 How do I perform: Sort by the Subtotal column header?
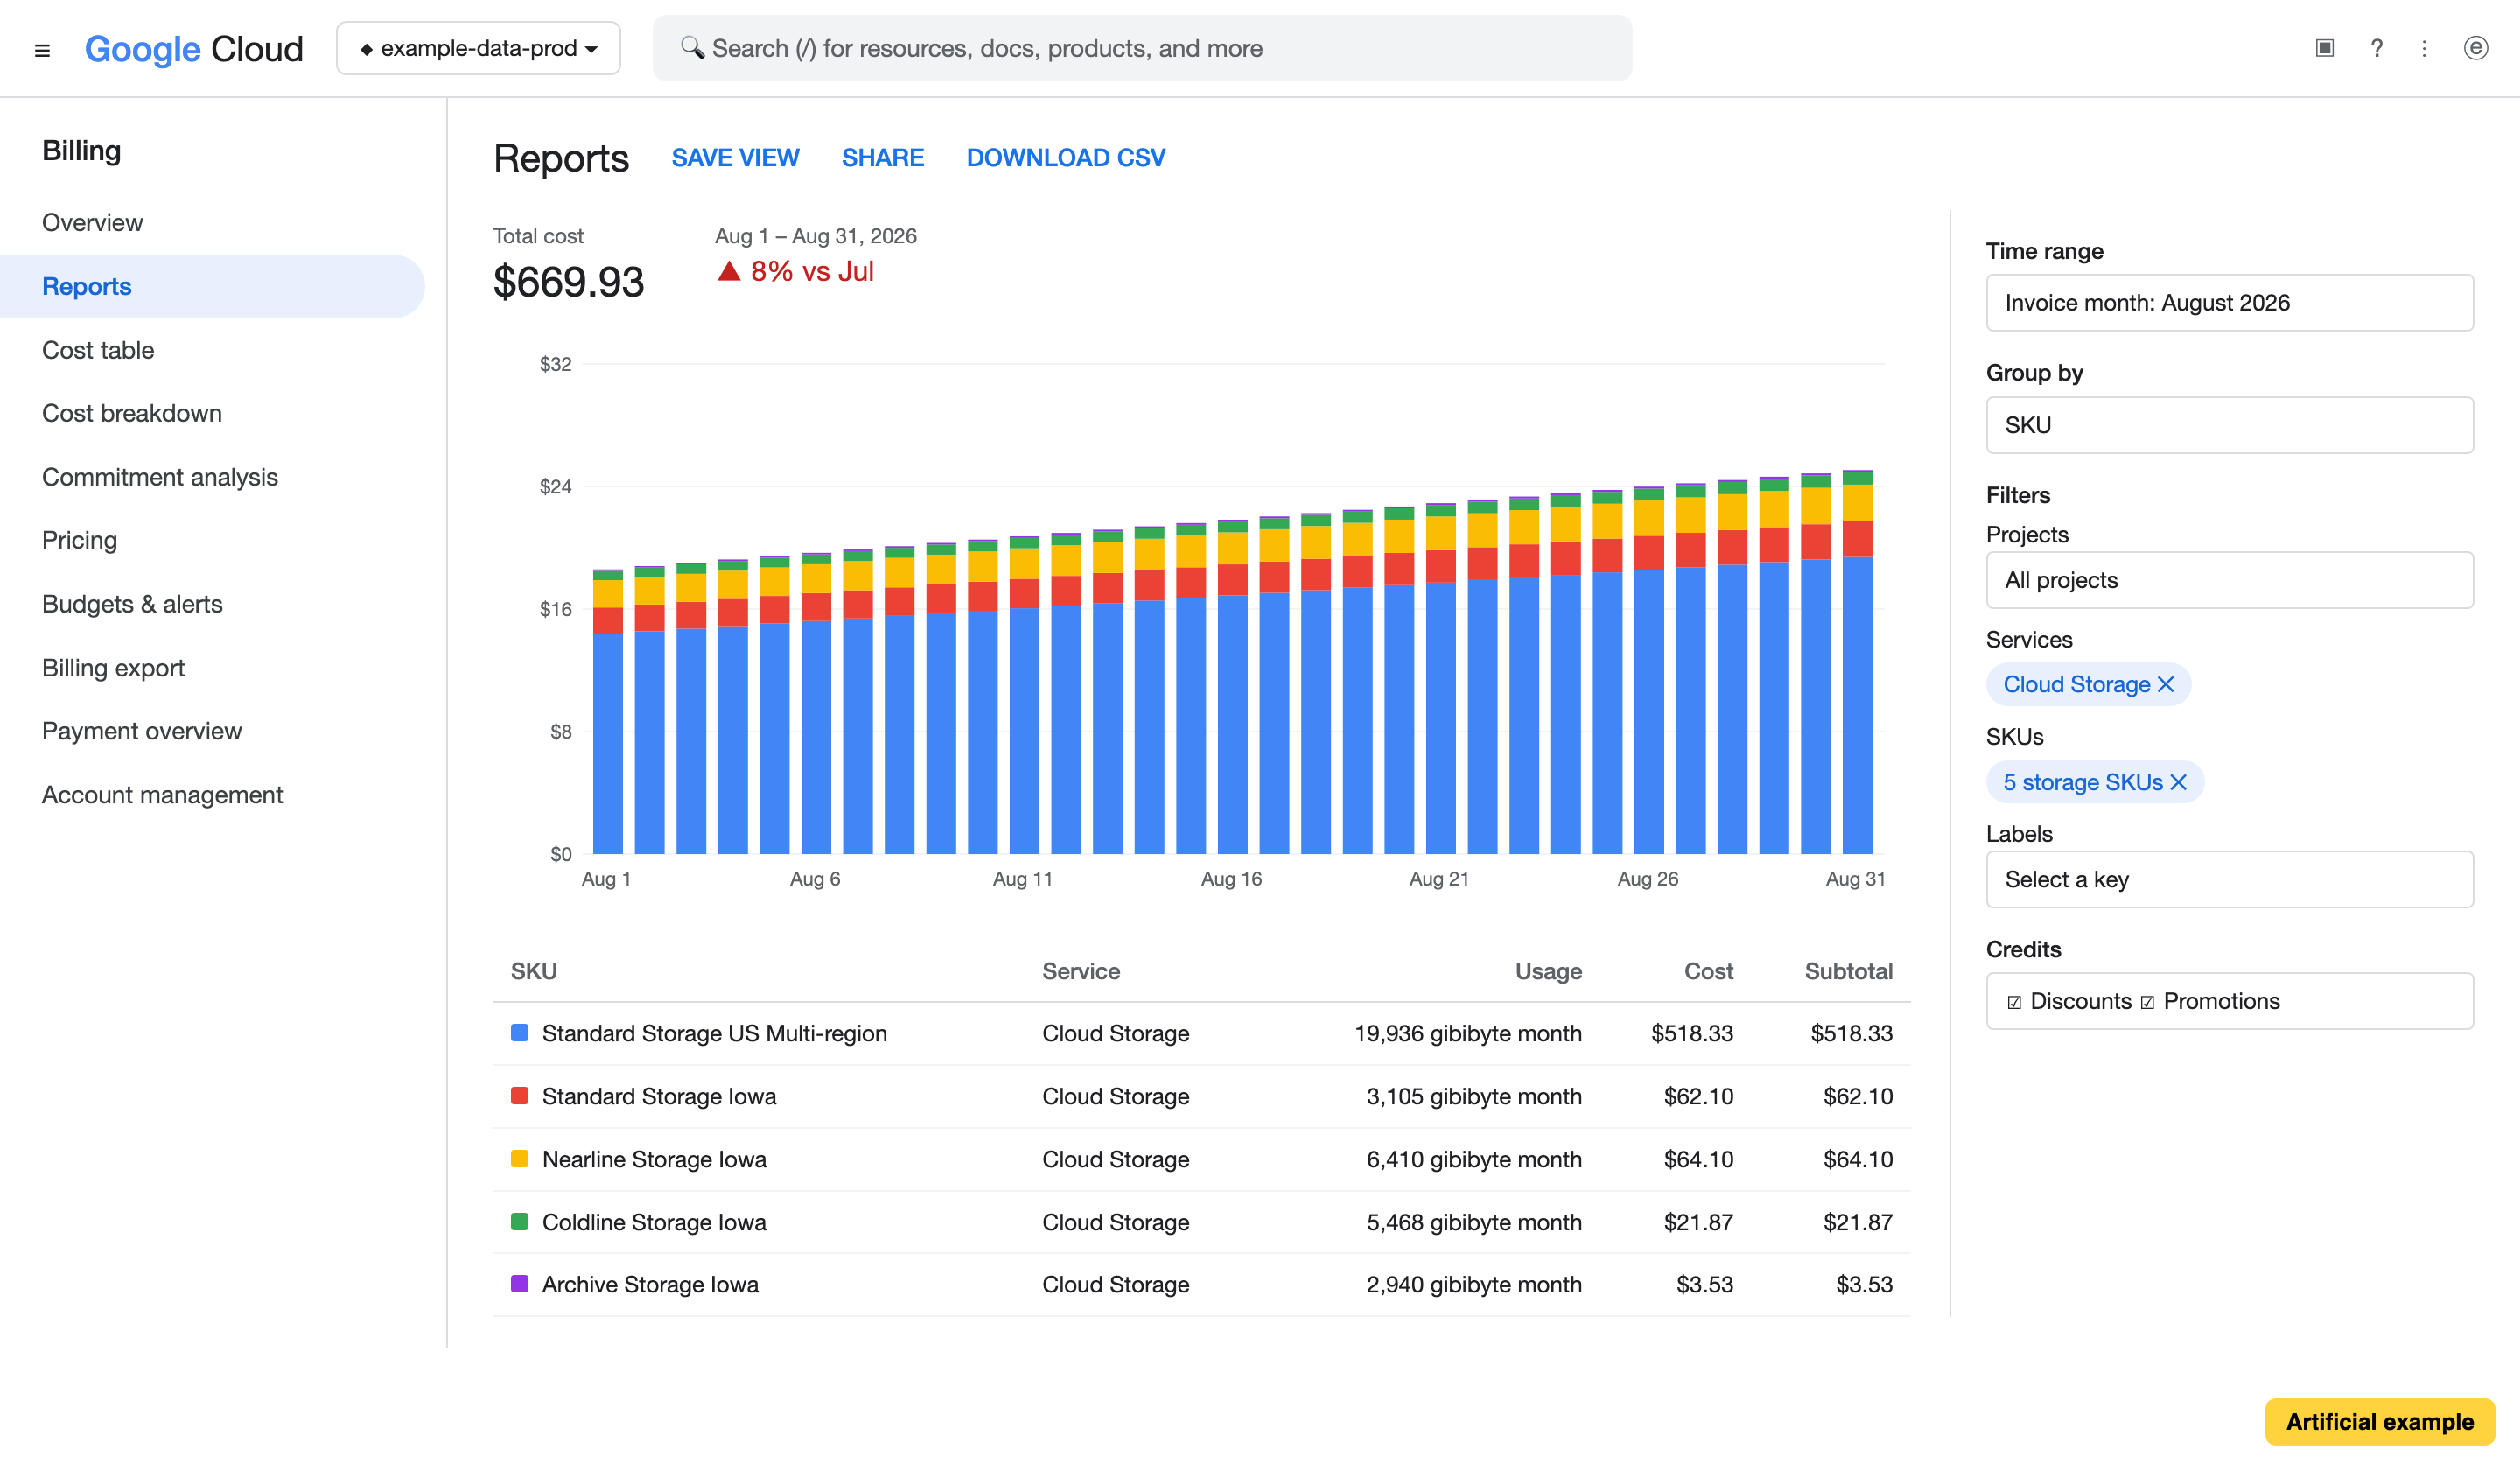[x=1848, y=971]
